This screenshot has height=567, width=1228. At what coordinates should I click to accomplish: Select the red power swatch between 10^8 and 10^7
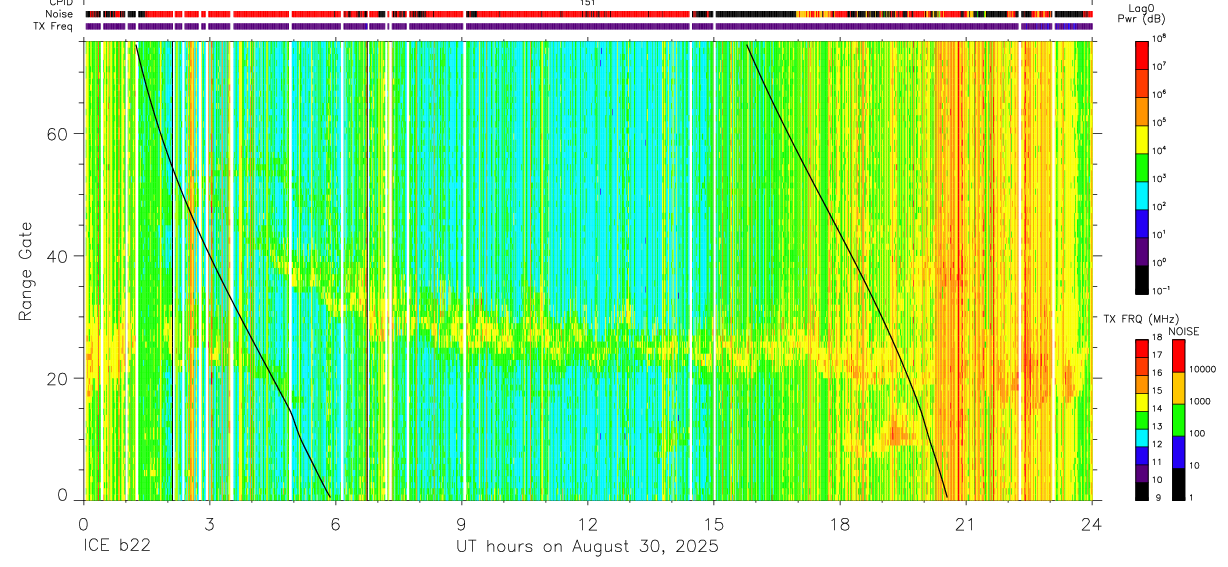1142,54
